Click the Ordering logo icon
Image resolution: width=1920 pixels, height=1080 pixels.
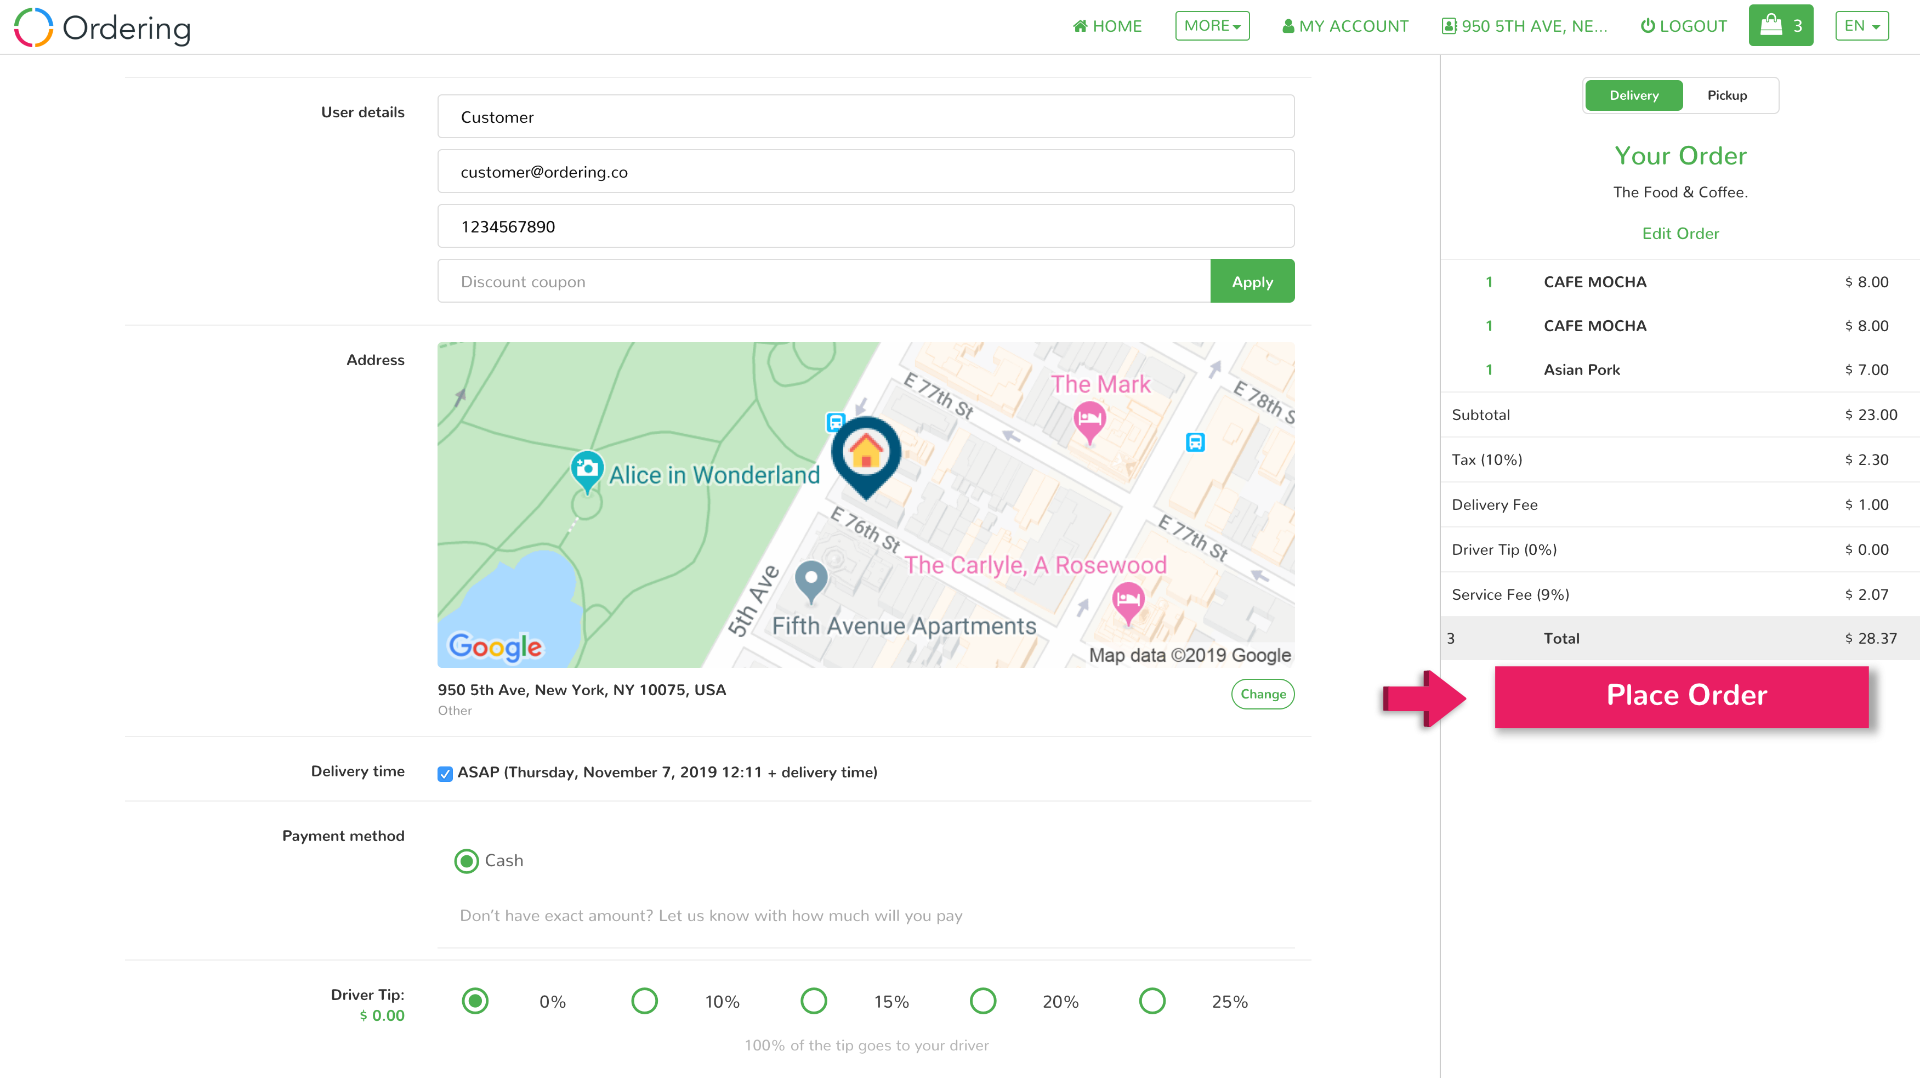[33, 27]
